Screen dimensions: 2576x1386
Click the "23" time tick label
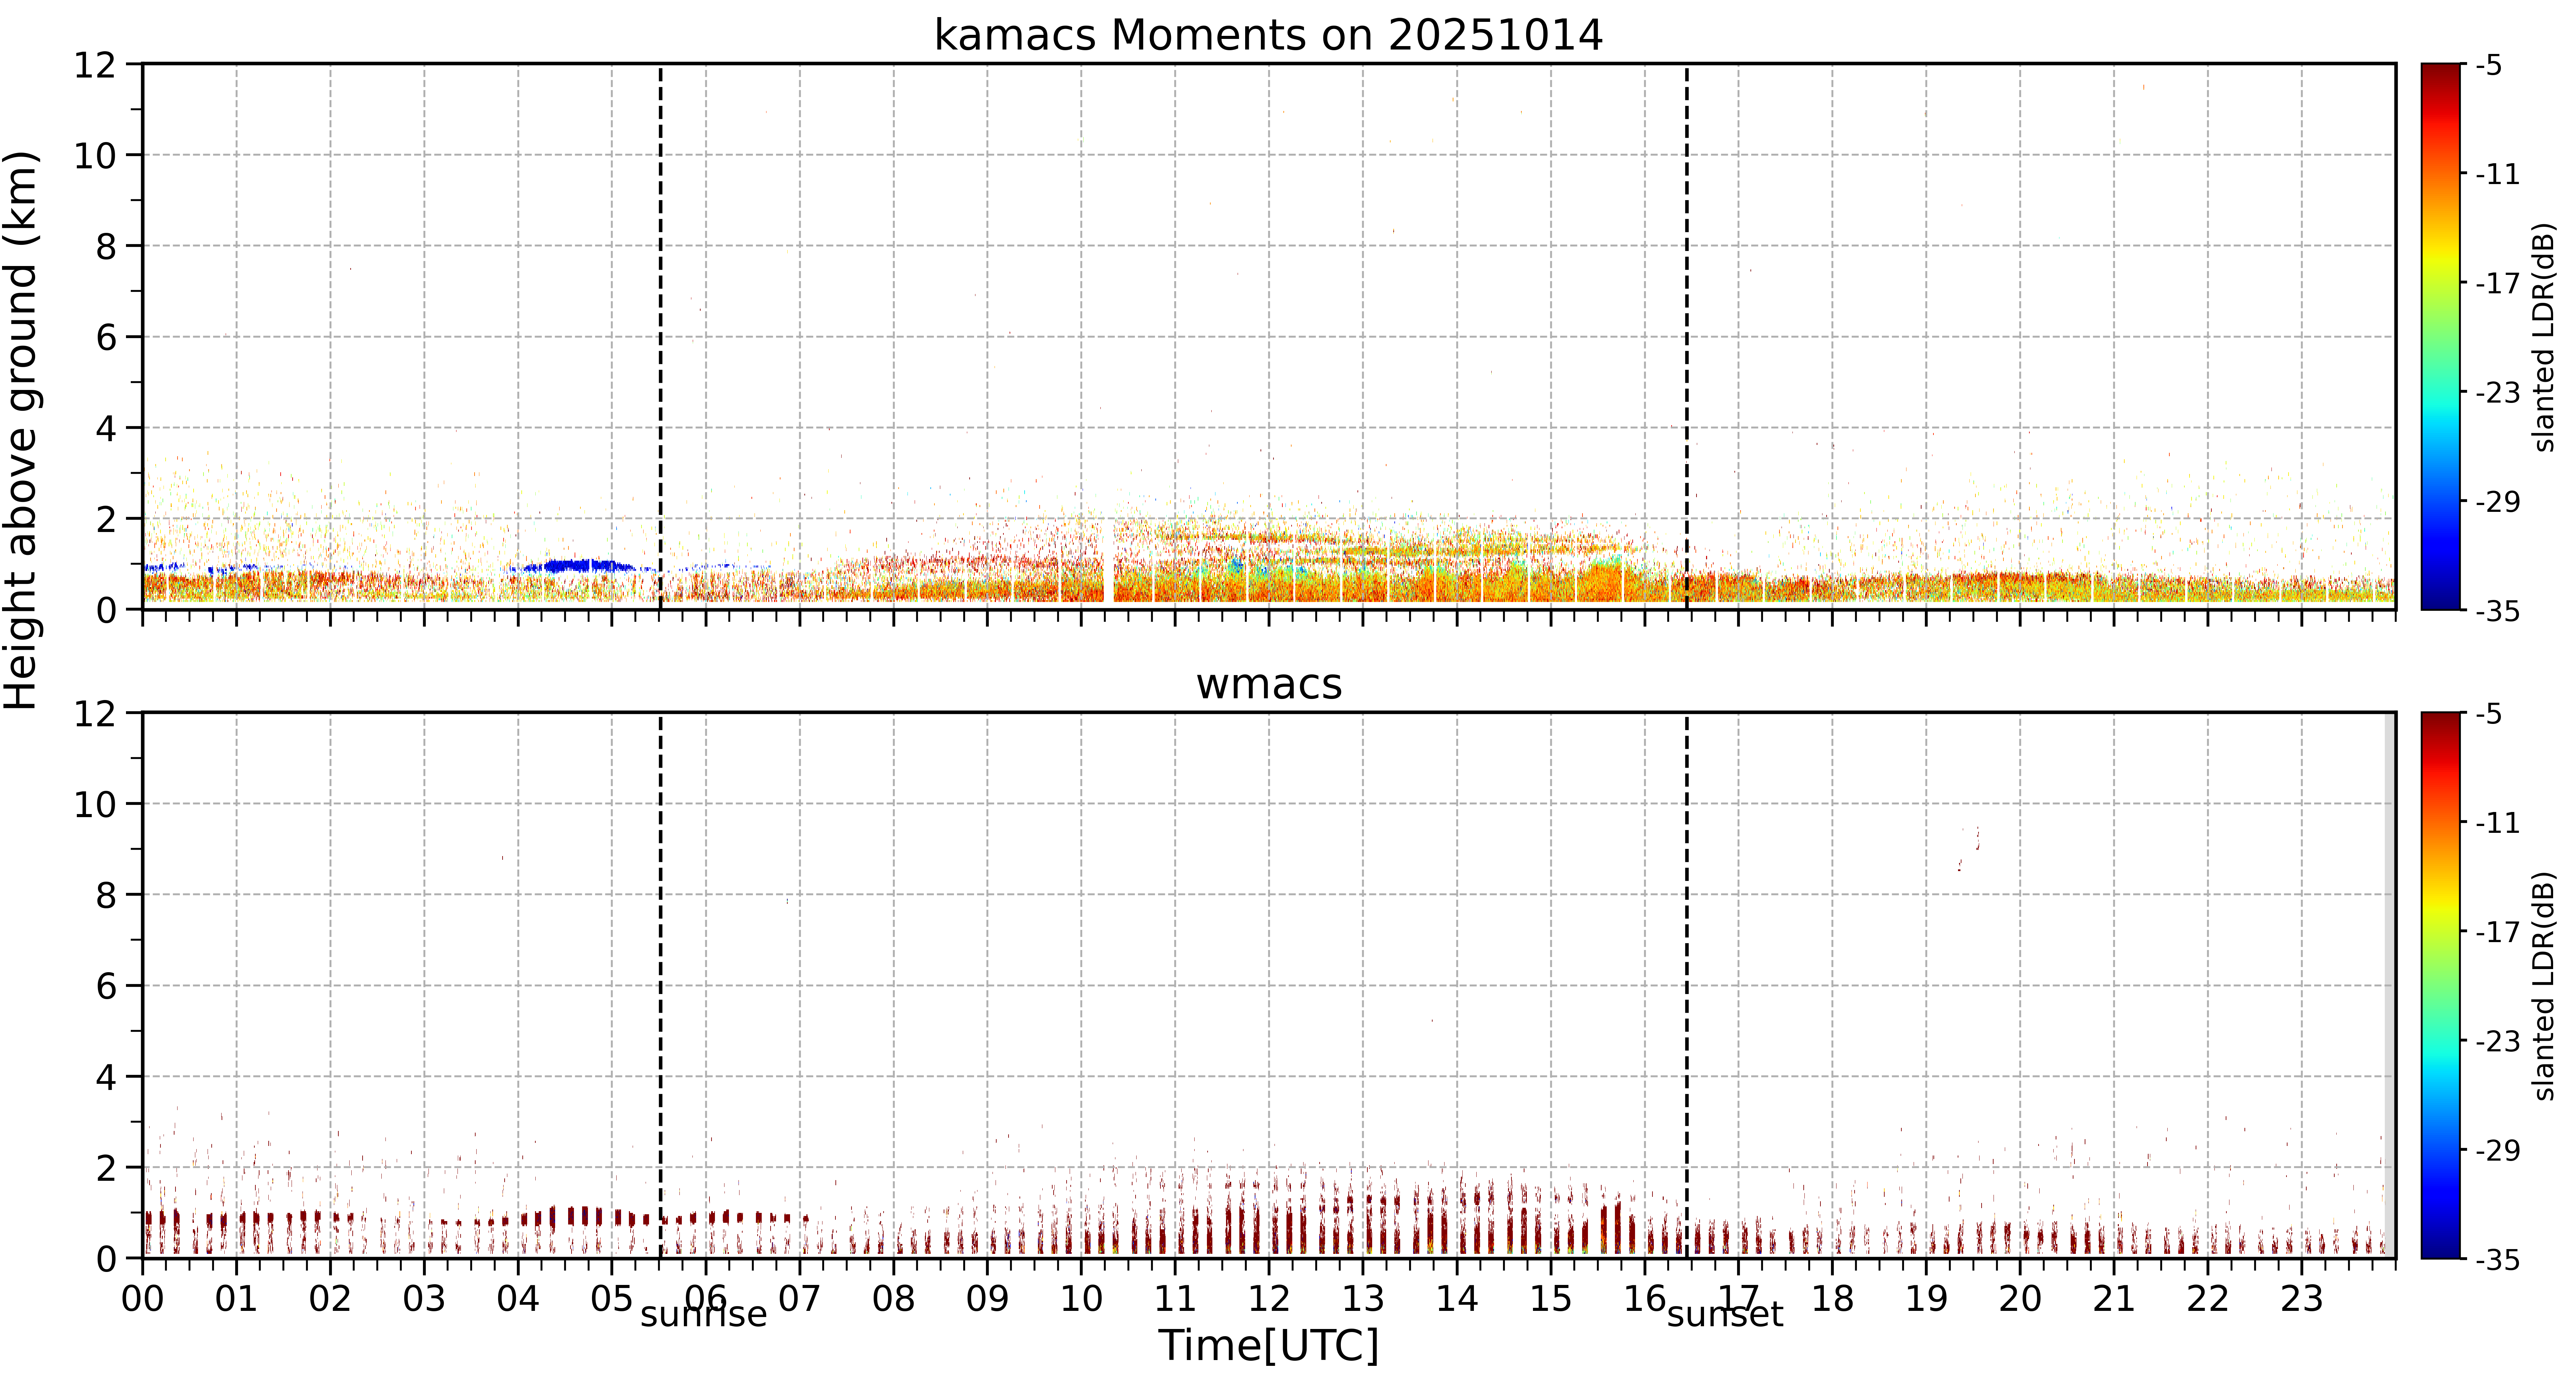tap(2302, 1299)
